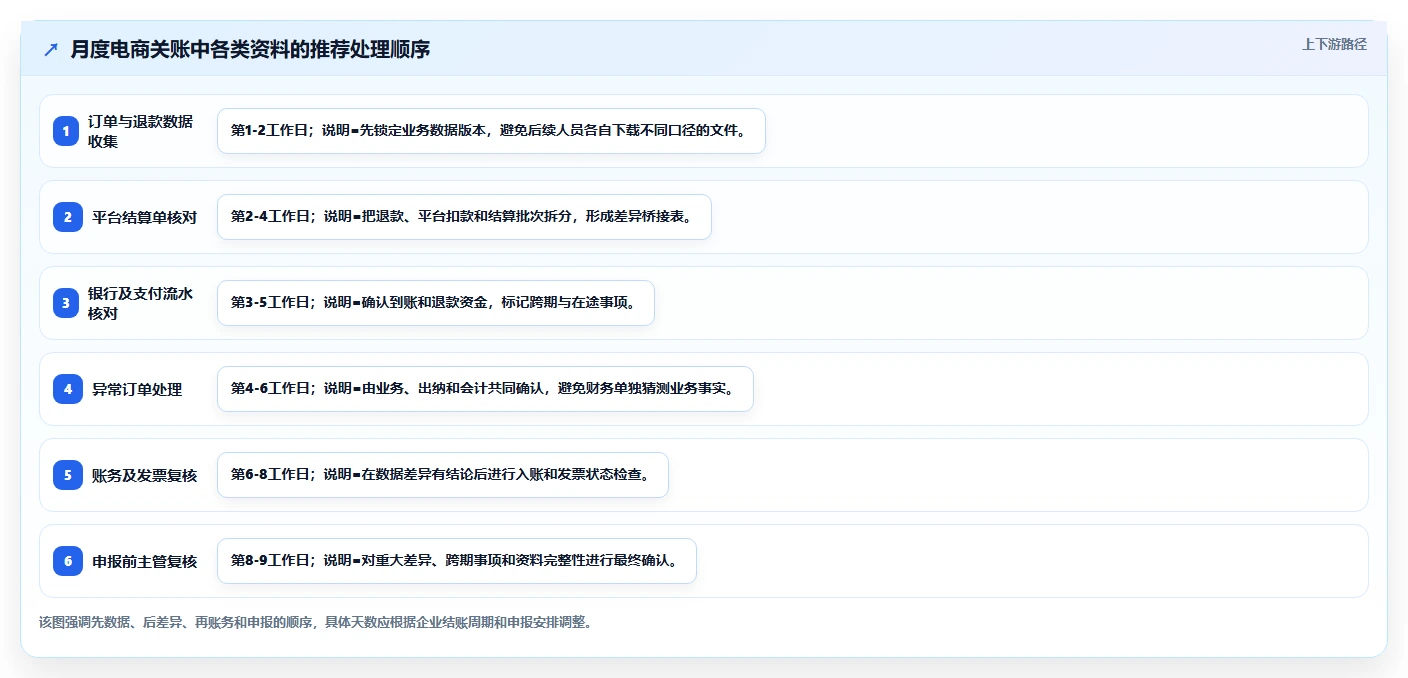Click the 第4-6工作日 description box
The width and height of the screenshot is (1408, 678).
click(485, 389)
